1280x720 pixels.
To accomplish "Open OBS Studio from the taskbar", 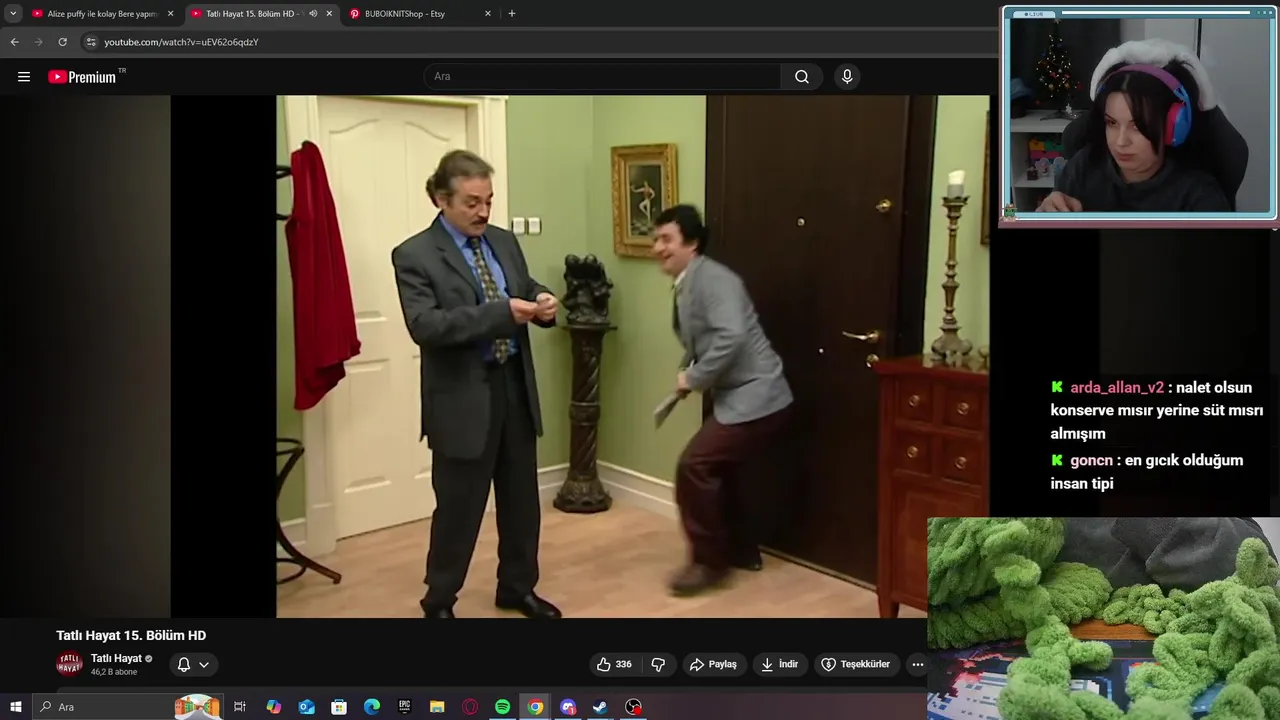I will click(633, 707).
